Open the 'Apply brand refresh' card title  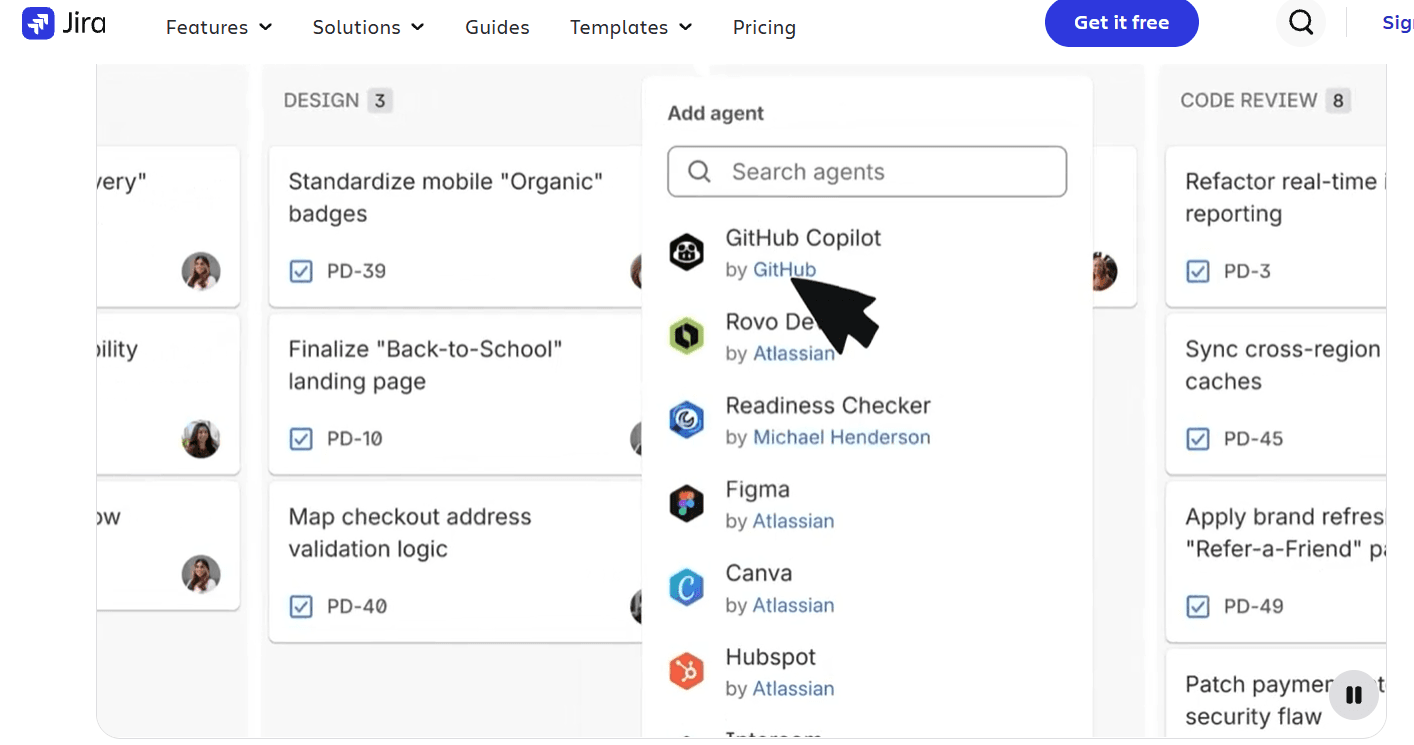coord(1284,533)
